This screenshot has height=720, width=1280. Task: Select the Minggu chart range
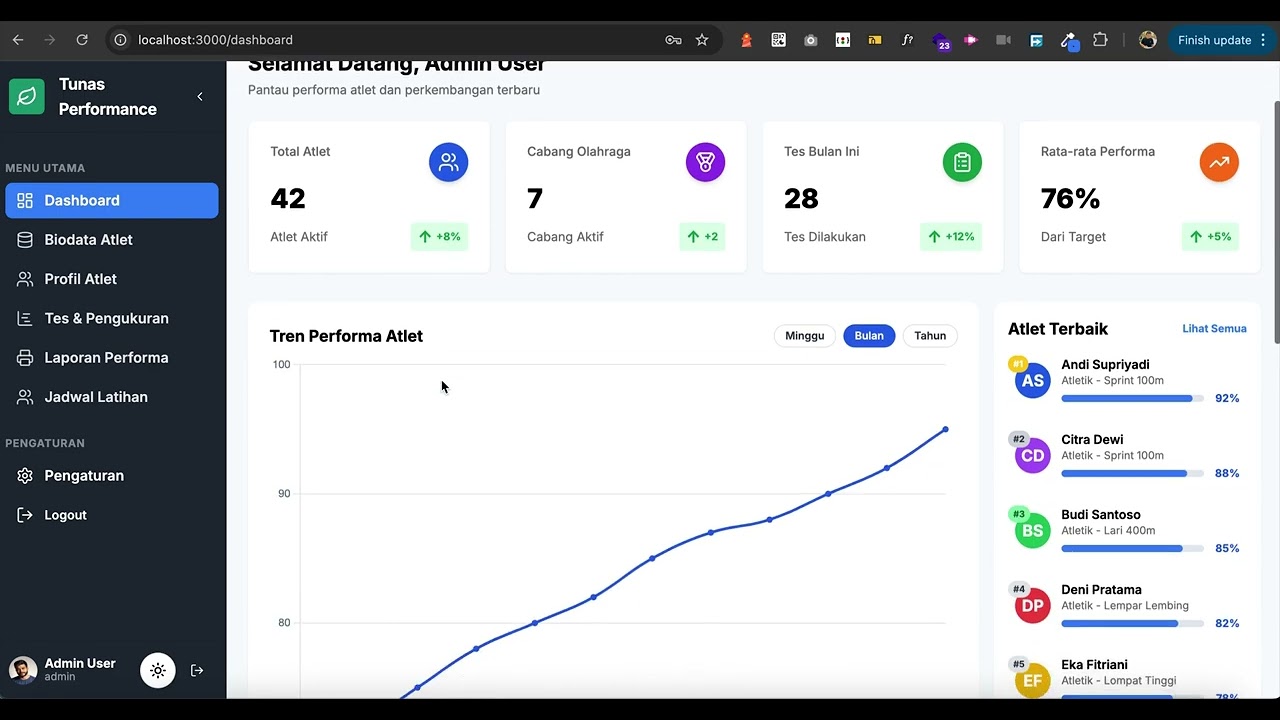[805, 336]
